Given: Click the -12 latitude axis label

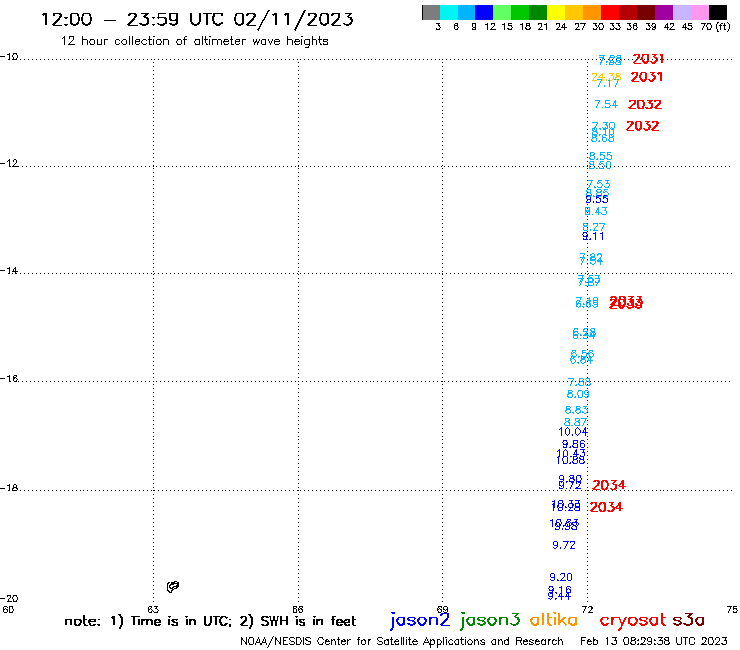Looking at the screenshot, I should coord(9,163).
